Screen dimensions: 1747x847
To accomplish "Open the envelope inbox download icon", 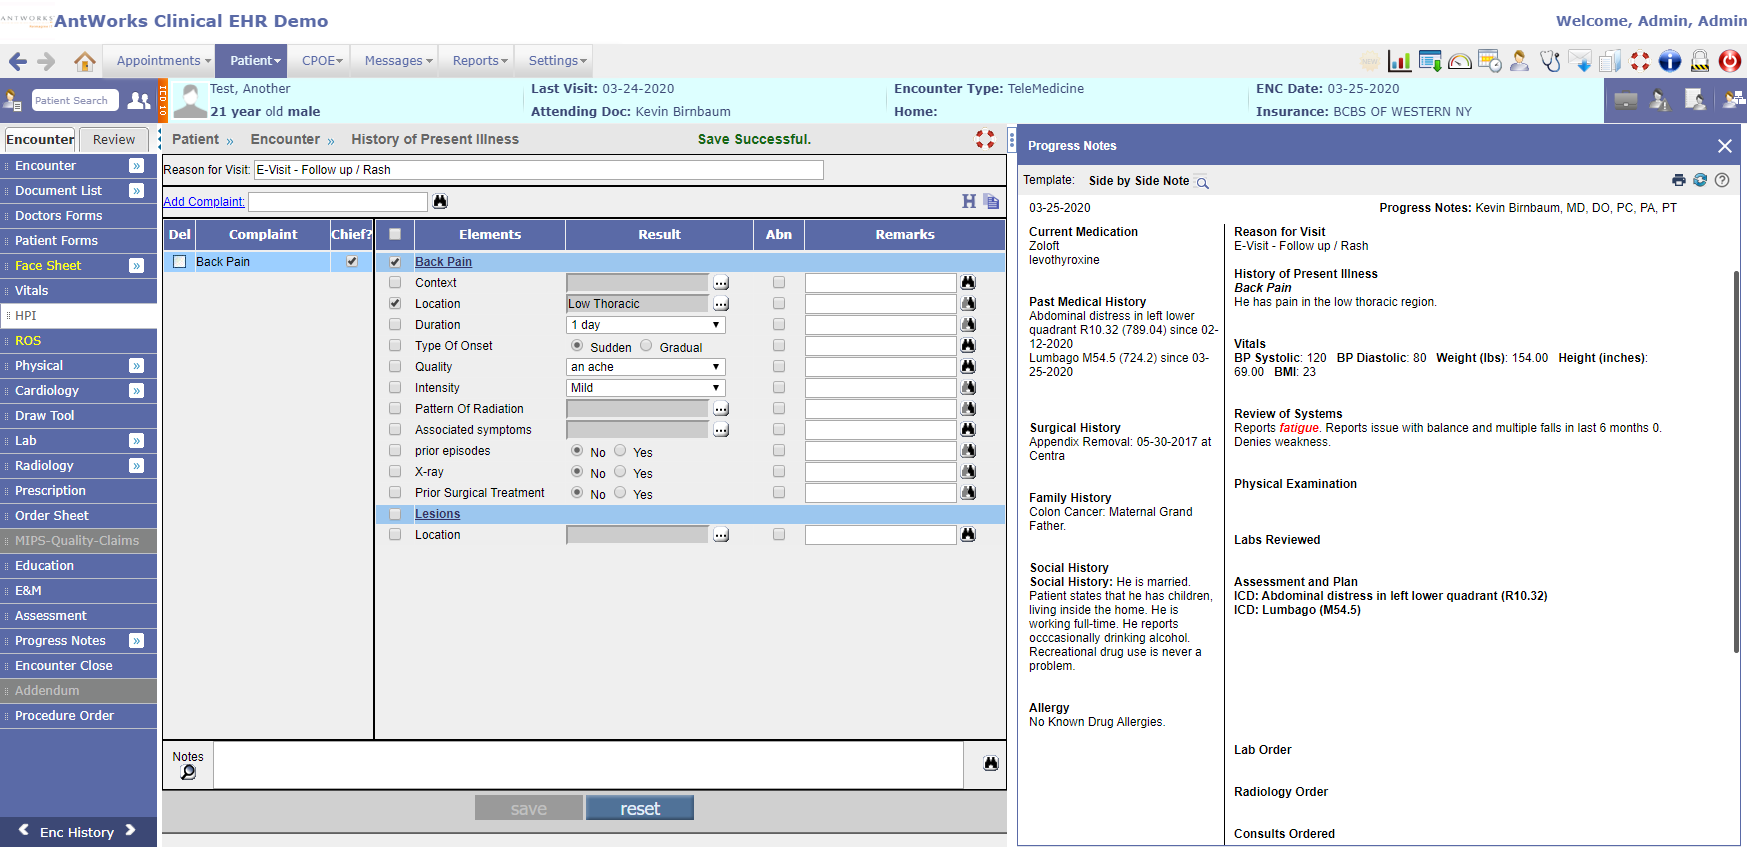I will point(1580,61).
